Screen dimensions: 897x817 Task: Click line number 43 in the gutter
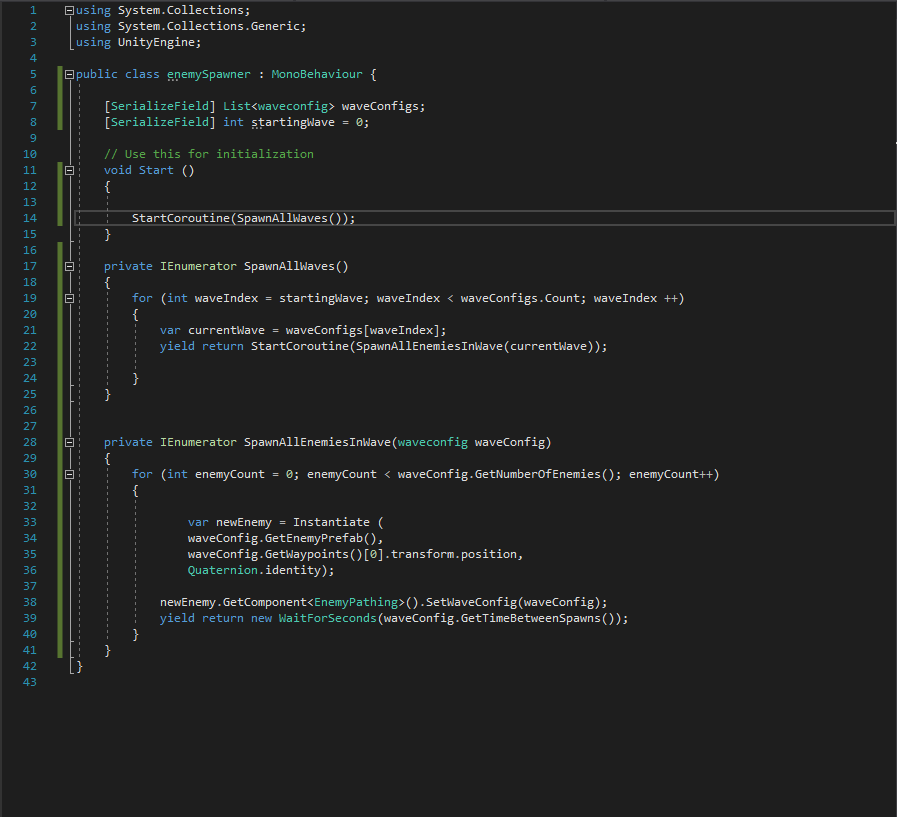(29, 682)
